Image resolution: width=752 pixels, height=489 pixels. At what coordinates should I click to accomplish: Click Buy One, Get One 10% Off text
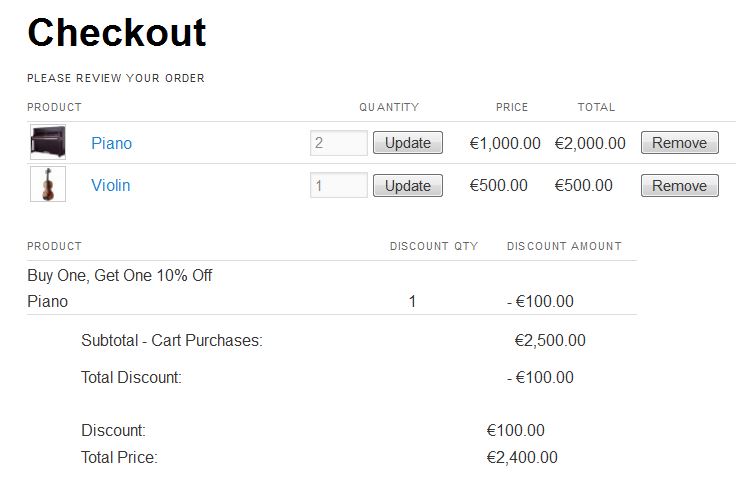[x=120, y=276]
